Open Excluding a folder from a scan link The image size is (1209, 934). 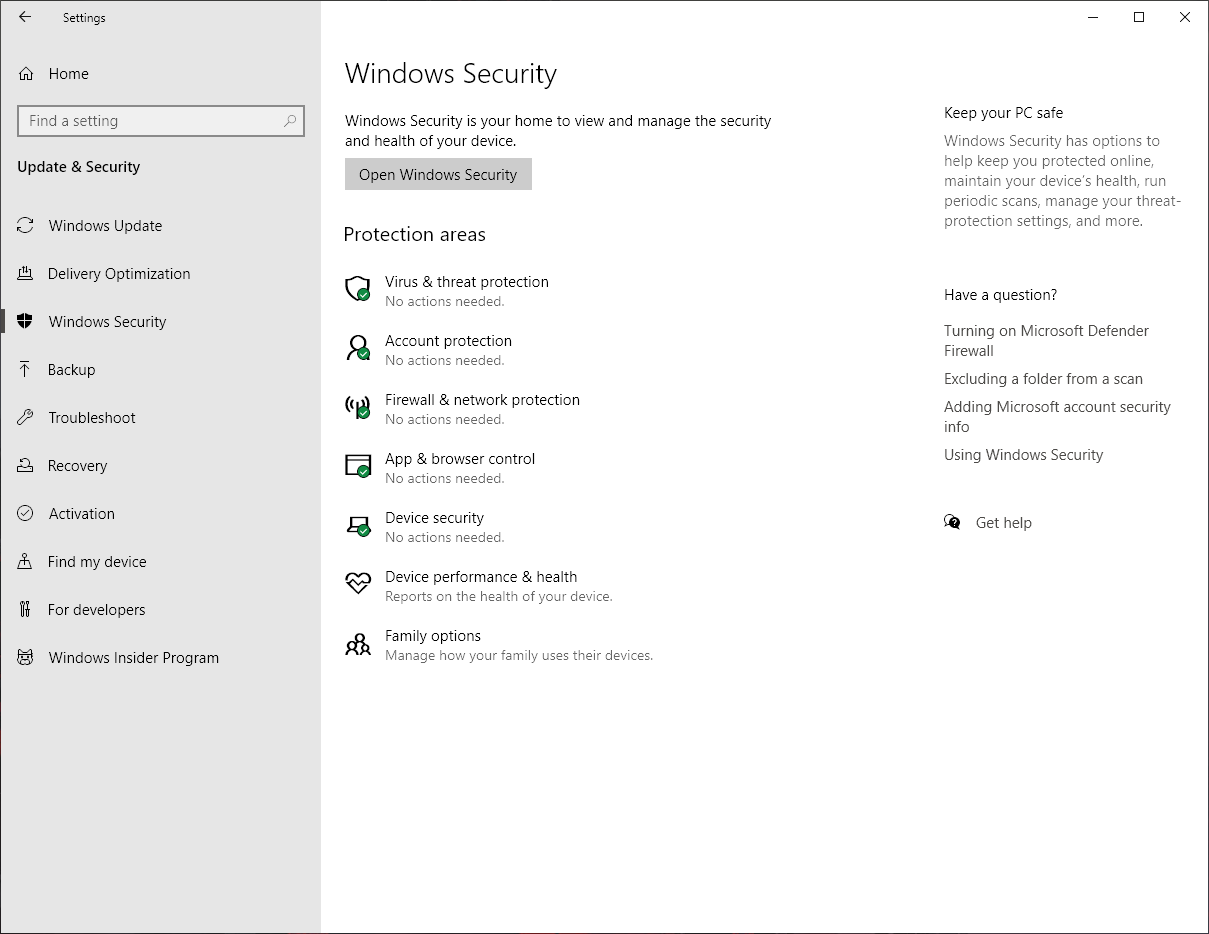pyautogui.click(x=1043, y=379)
